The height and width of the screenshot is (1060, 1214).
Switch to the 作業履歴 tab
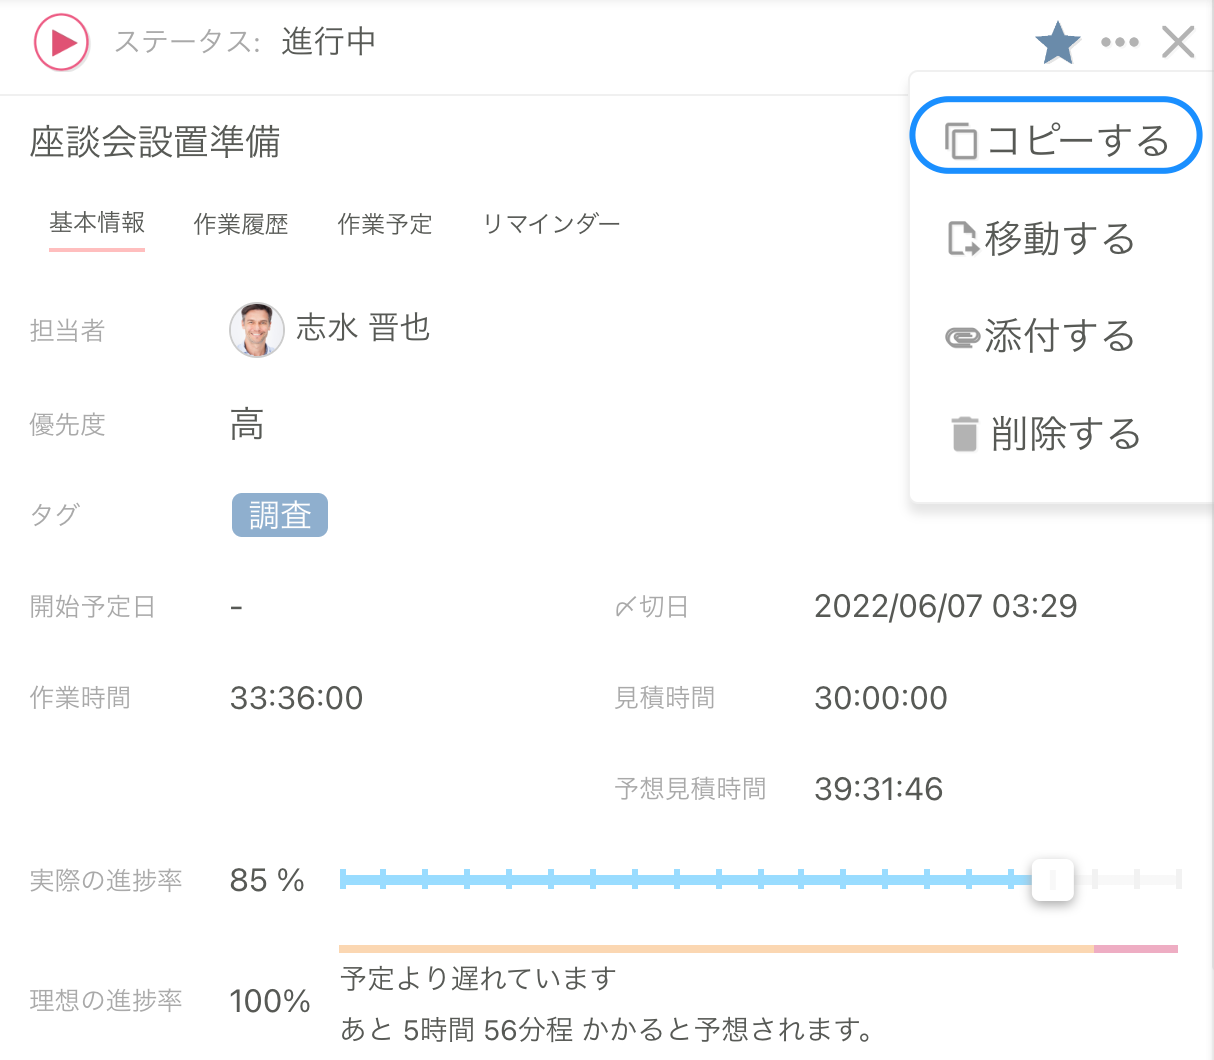click(240, 225)
